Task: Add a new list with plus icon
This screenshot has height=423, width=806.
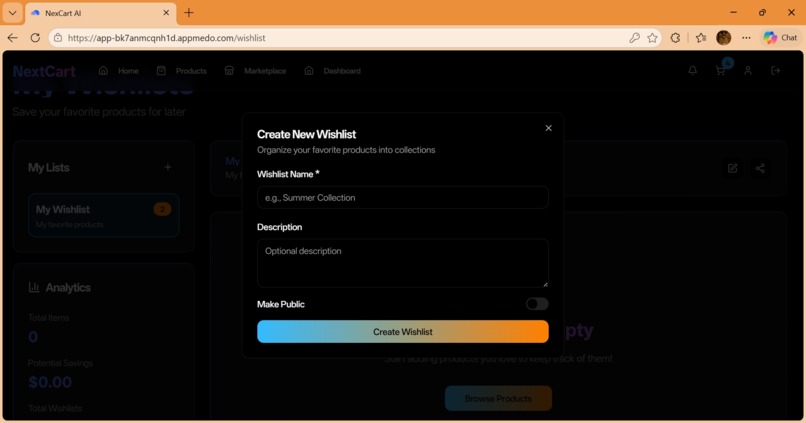Action: coord(168,167)
